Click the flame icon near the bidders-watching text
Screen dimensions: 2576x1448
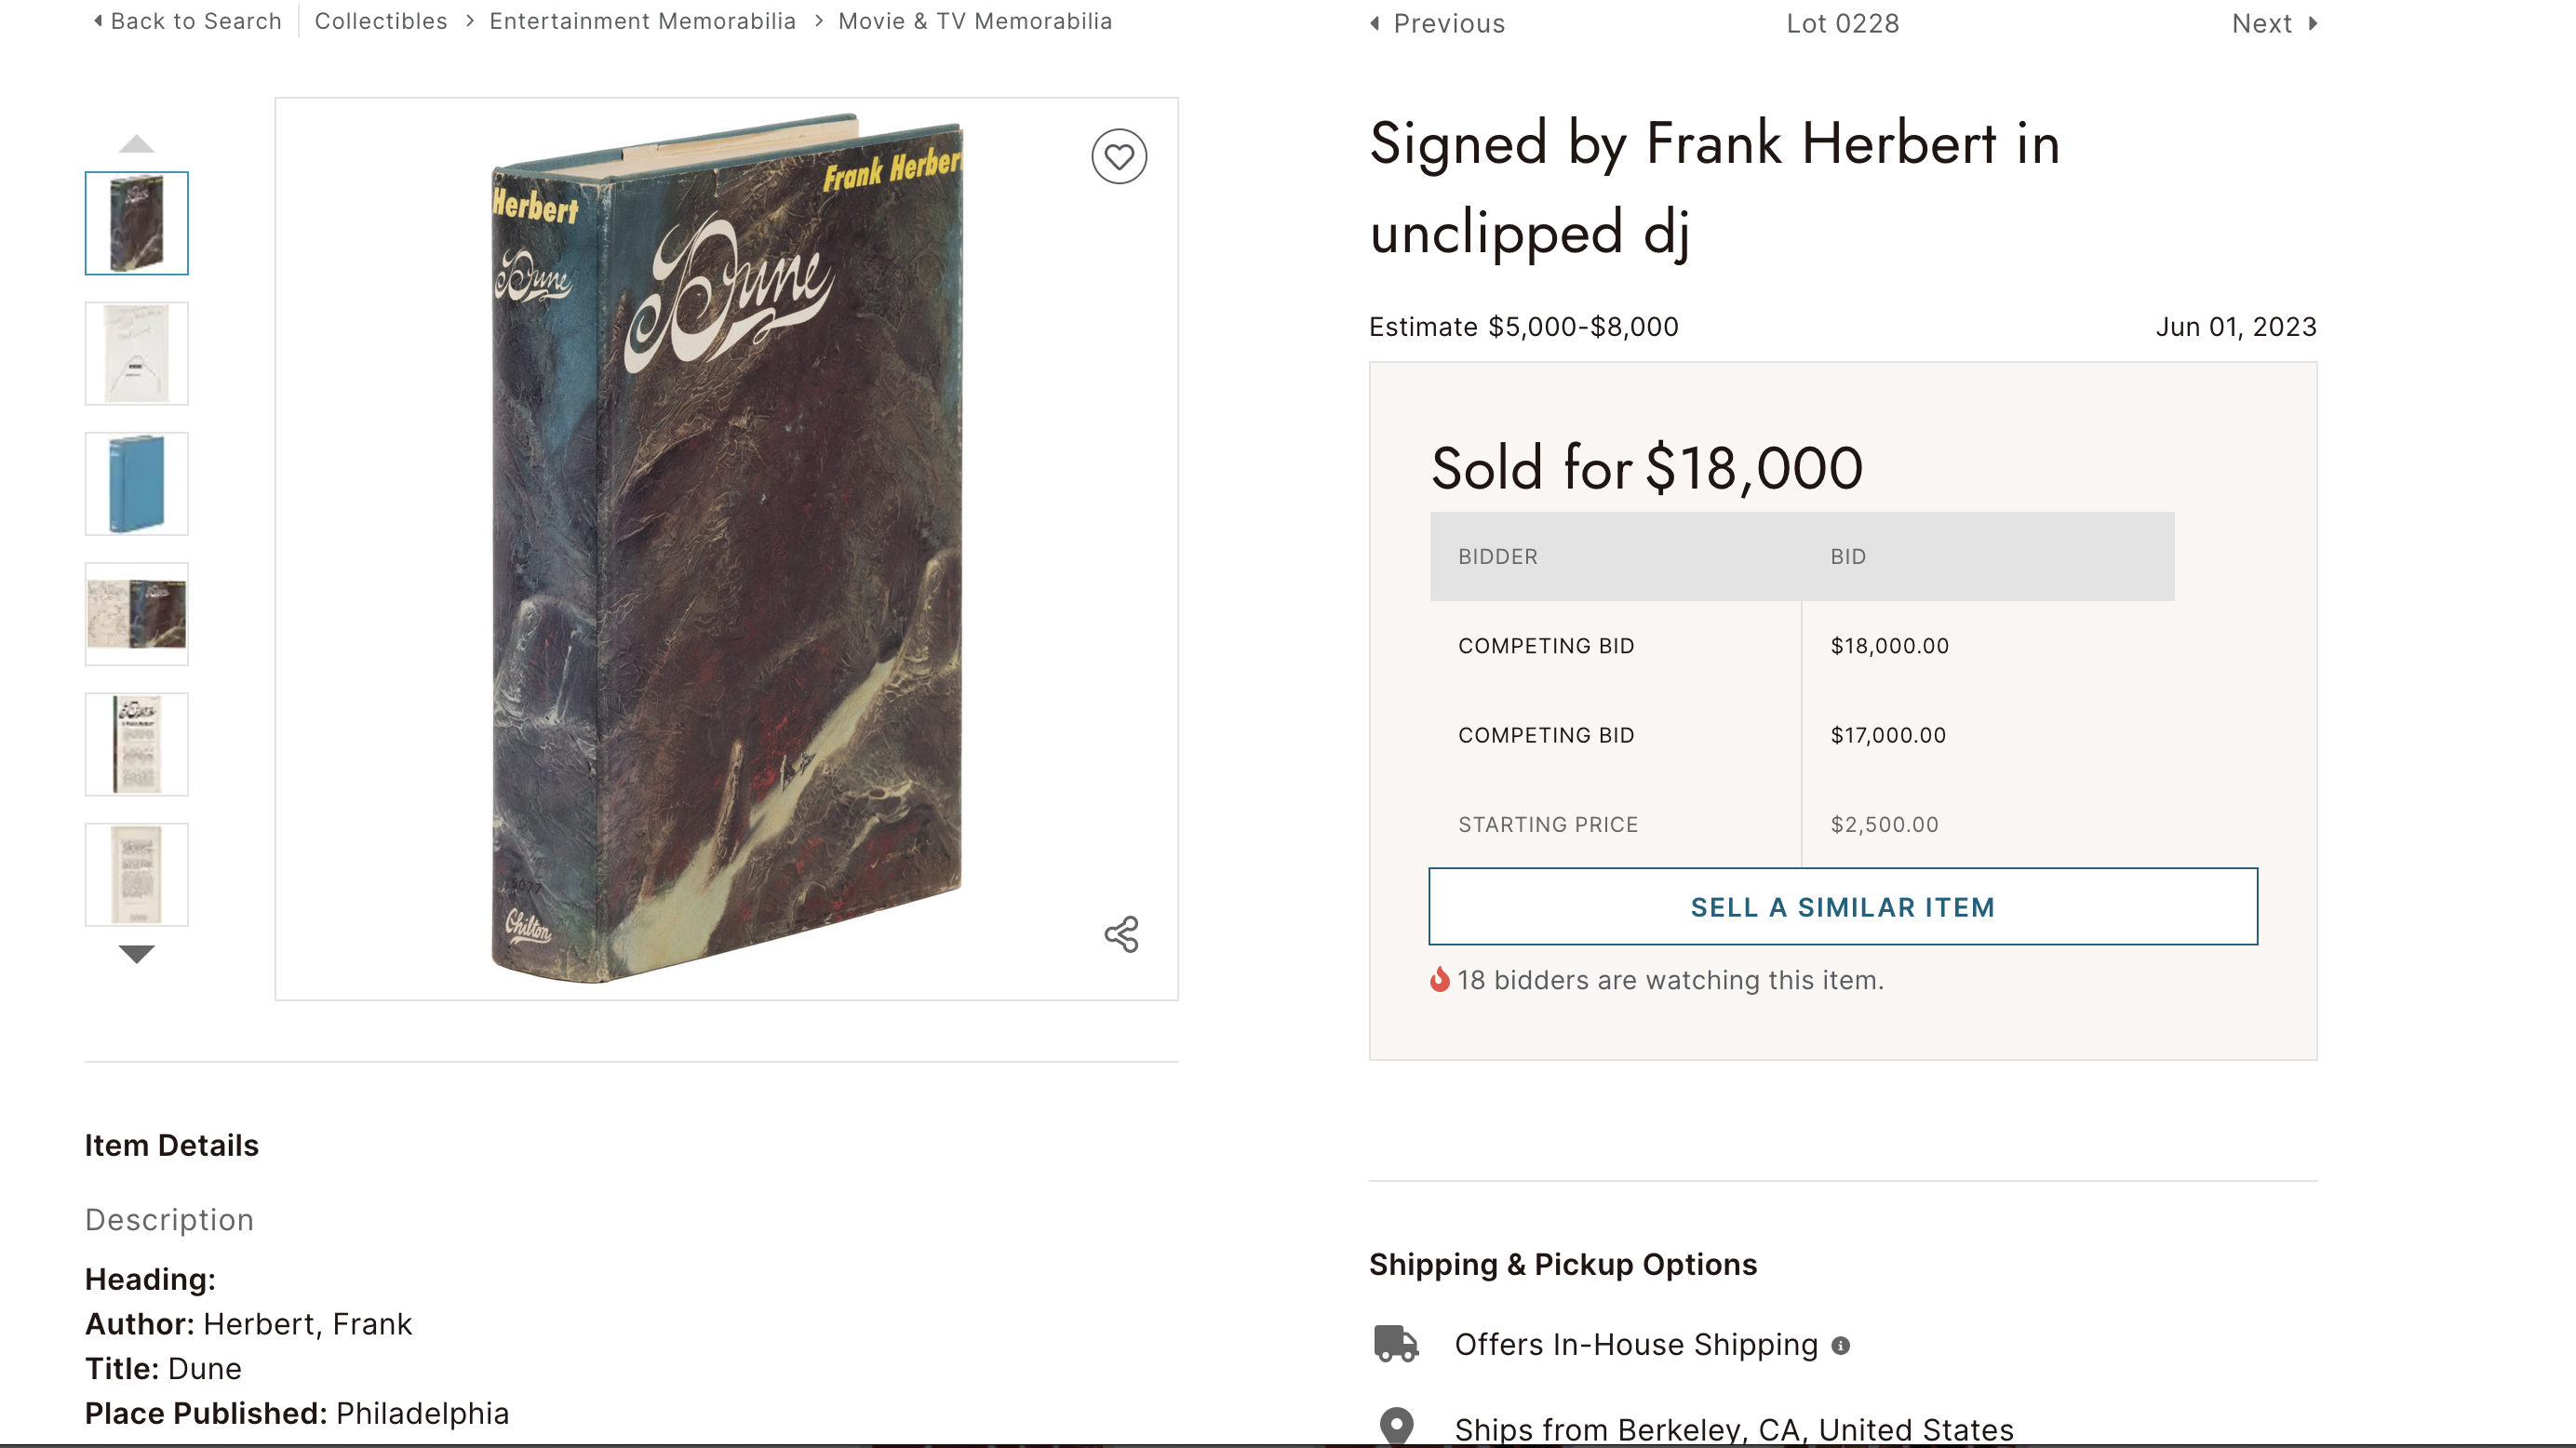tap(1439, 979)
